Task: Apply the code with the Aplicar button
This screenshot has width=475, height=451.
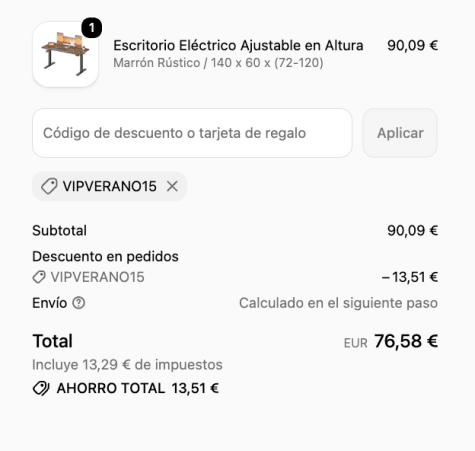Action: click(400, 133)
